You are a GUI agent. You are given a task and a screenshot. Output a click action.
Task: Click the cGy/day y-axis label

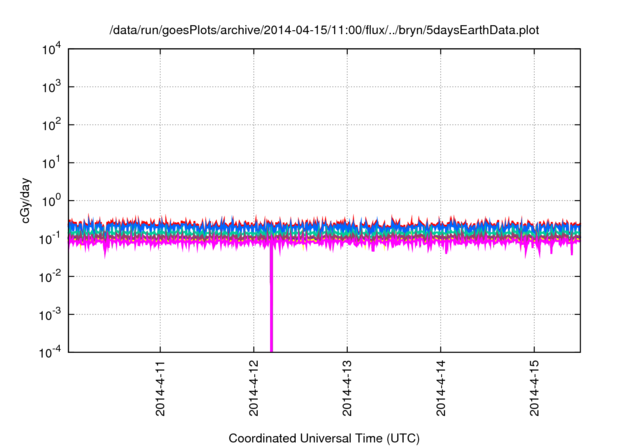coord(26,200)
